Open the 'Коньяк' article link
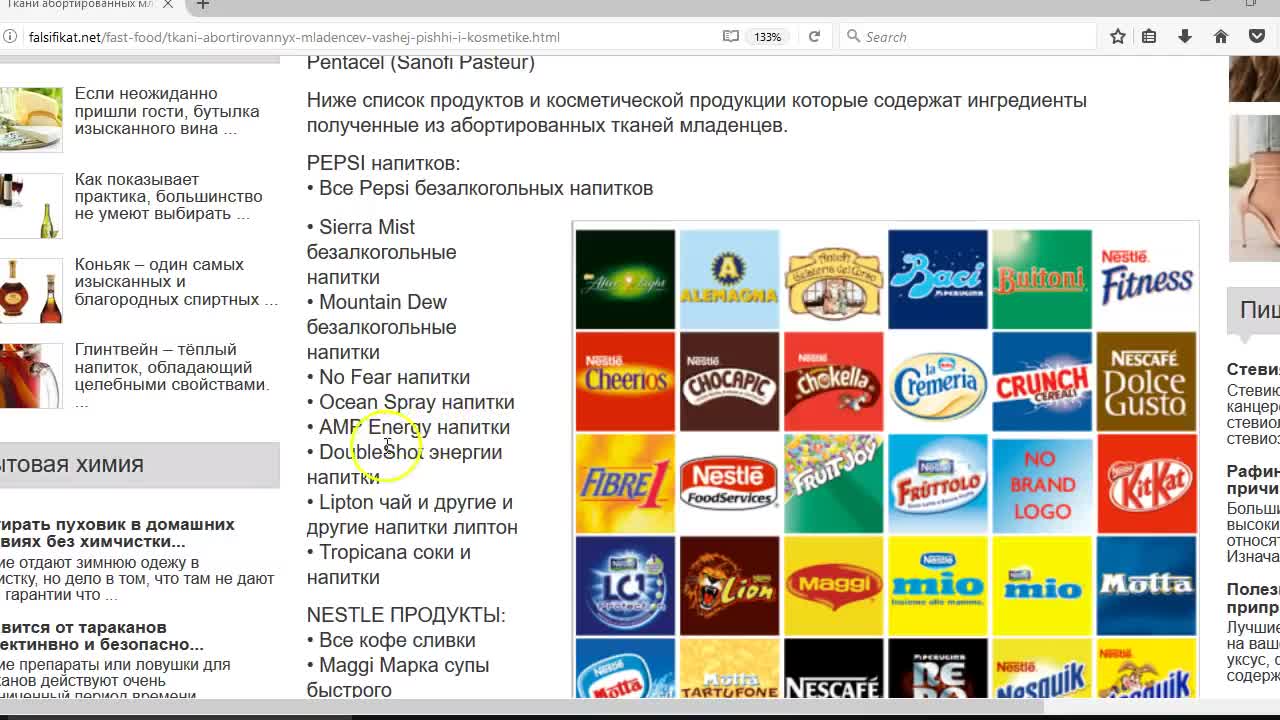 click(x=176, y=282)
